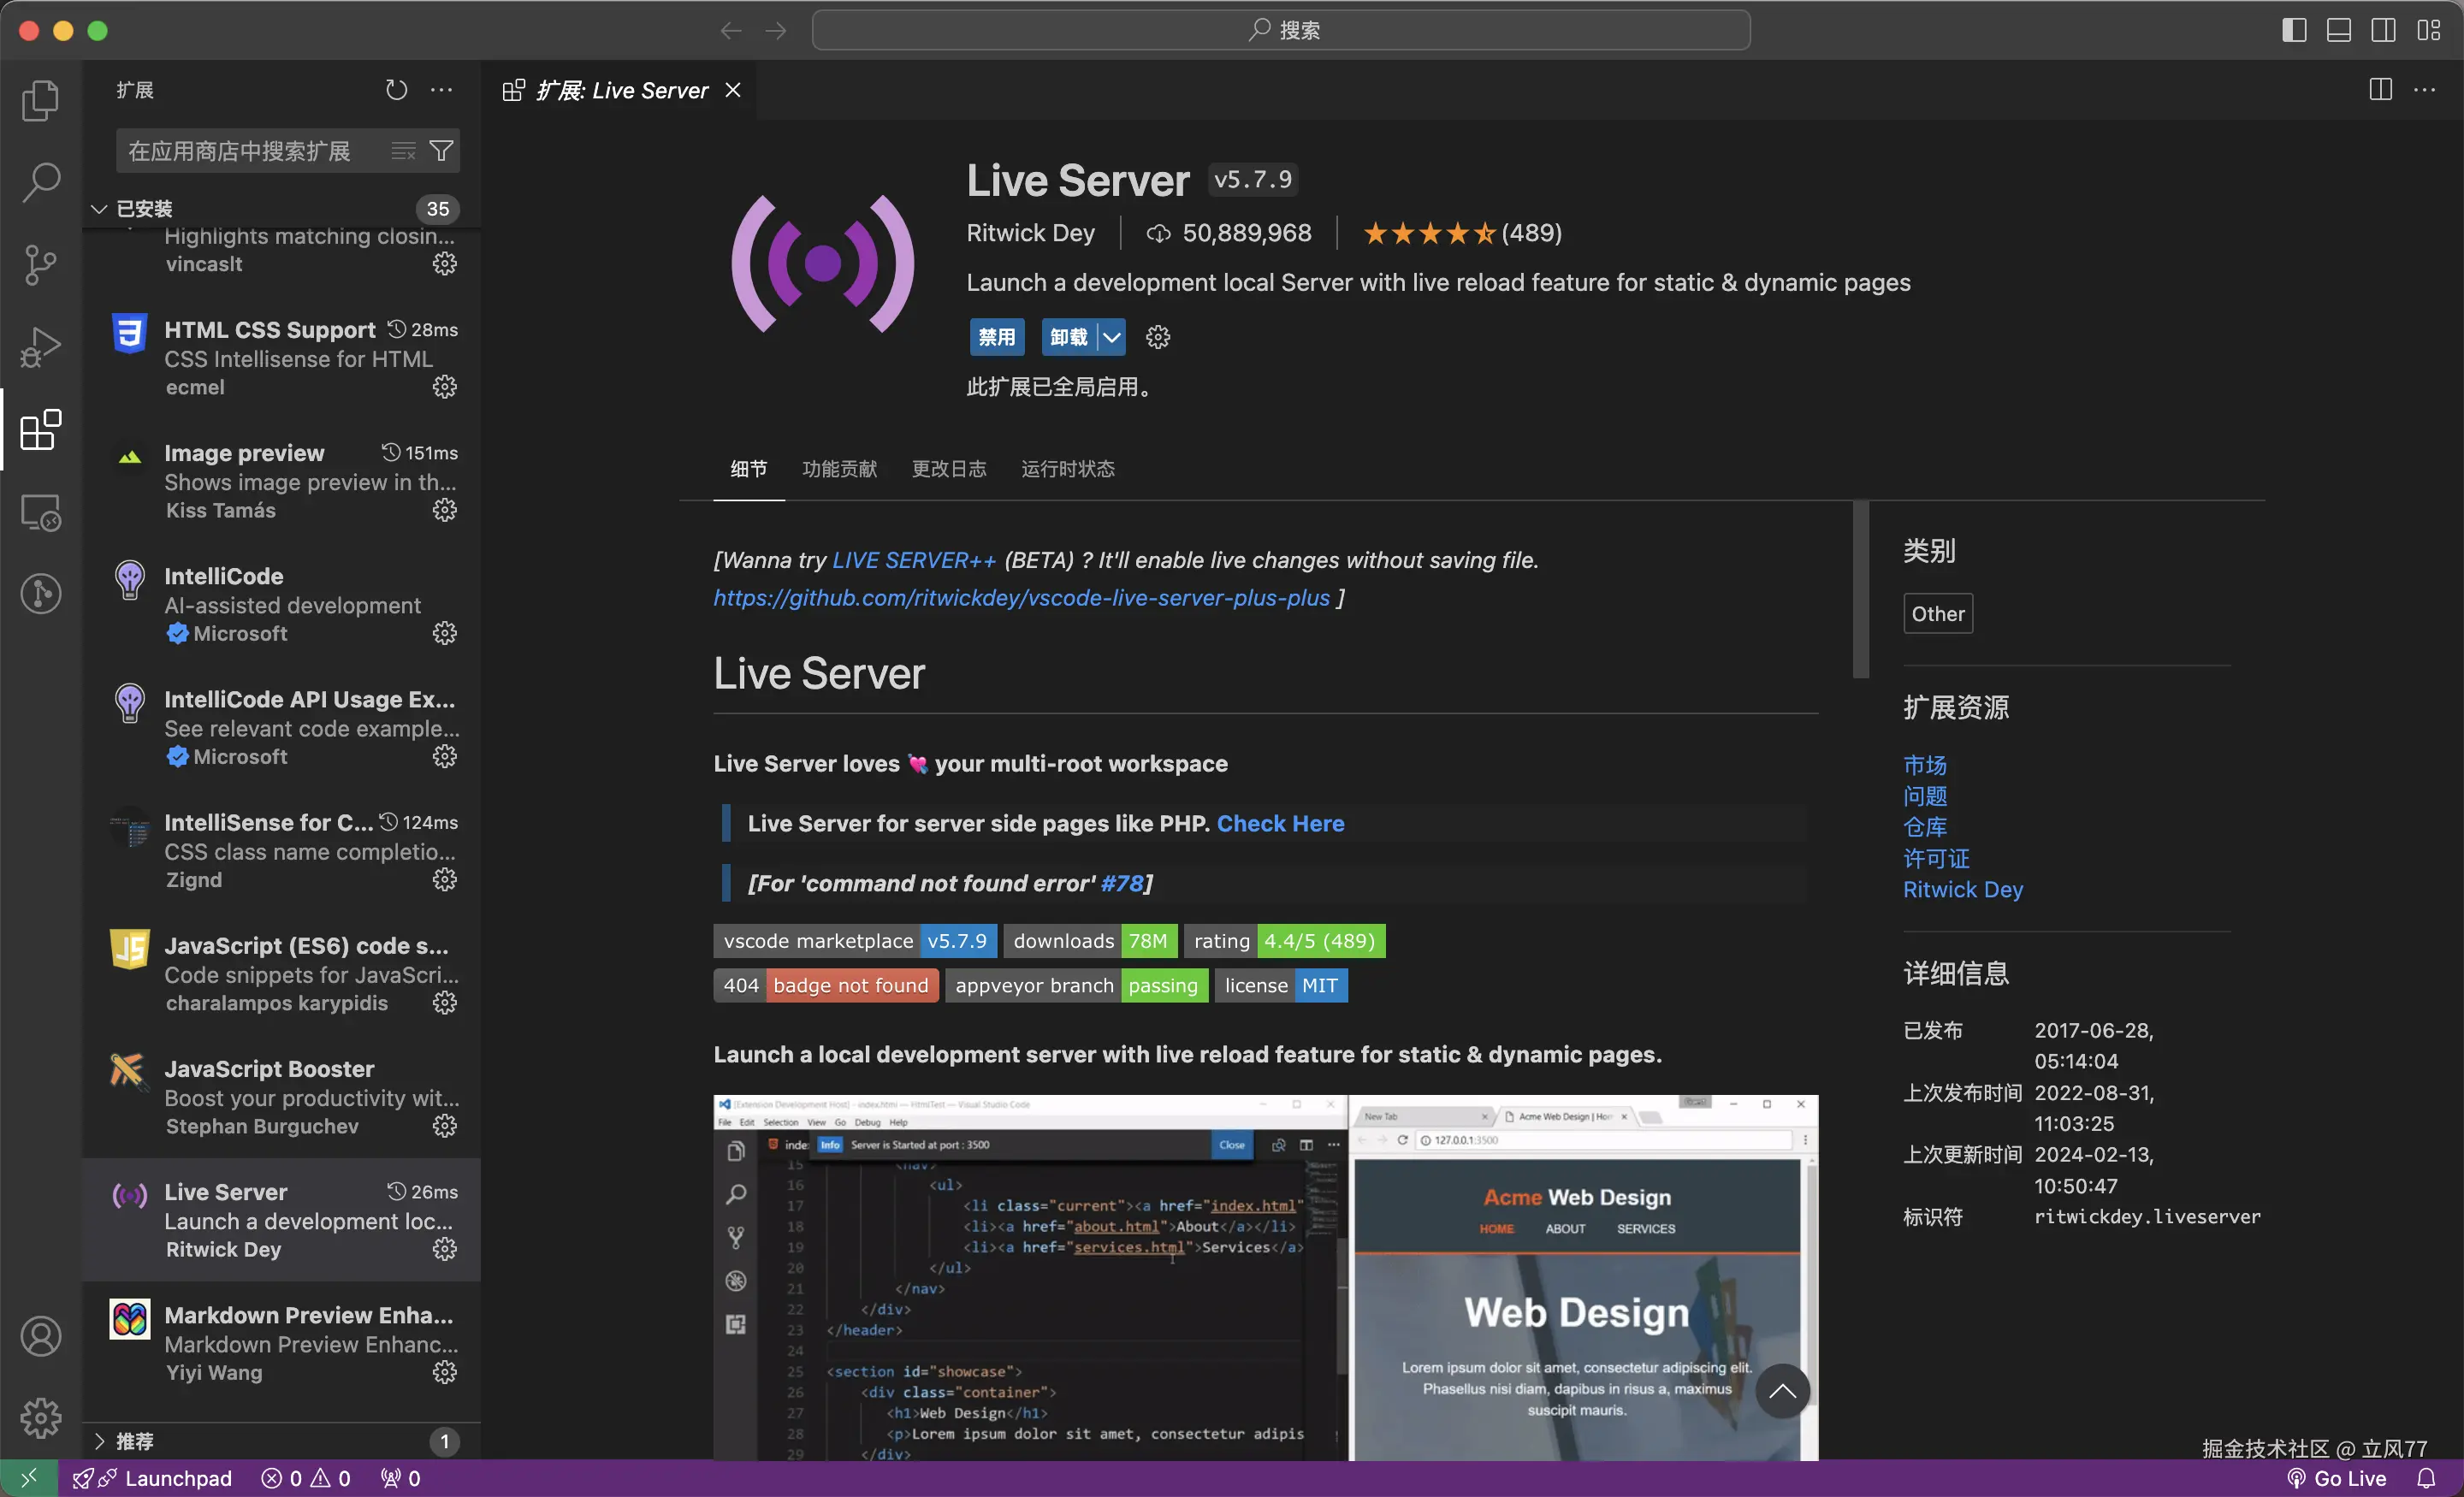Open the Explorer view in activity bar
This screenshot has width=2464, height=1497.
40,101
